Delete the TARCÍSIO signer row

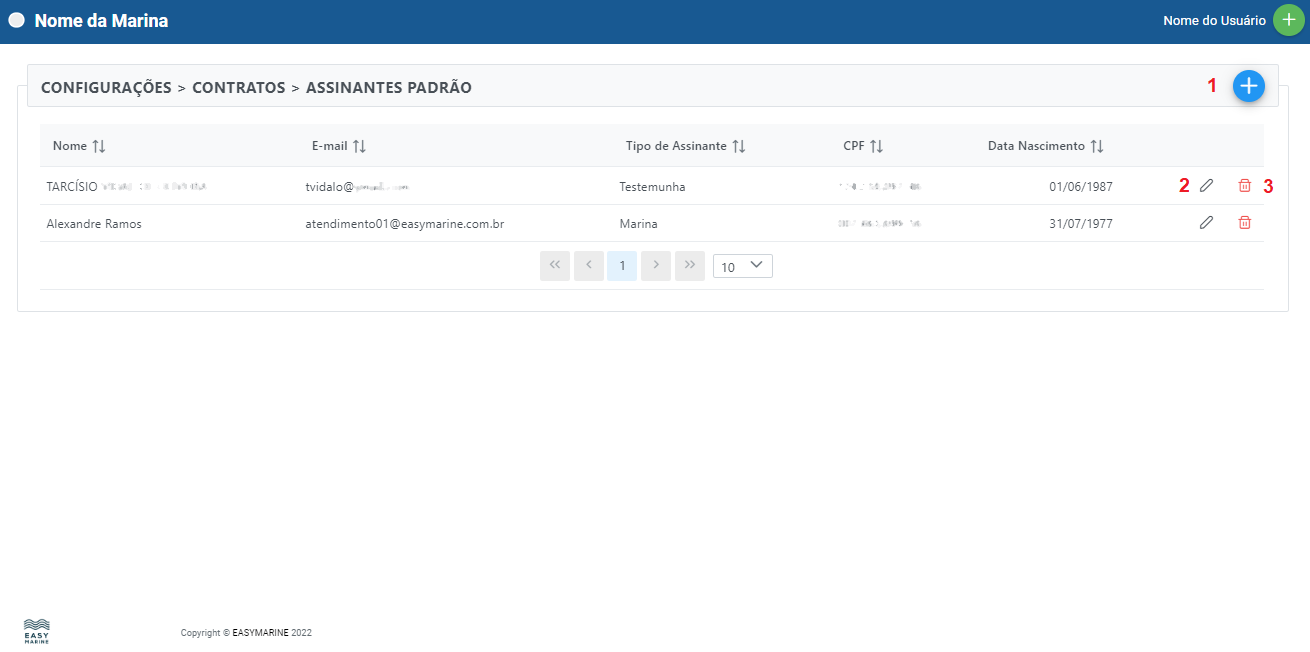tap(1244, 185)
